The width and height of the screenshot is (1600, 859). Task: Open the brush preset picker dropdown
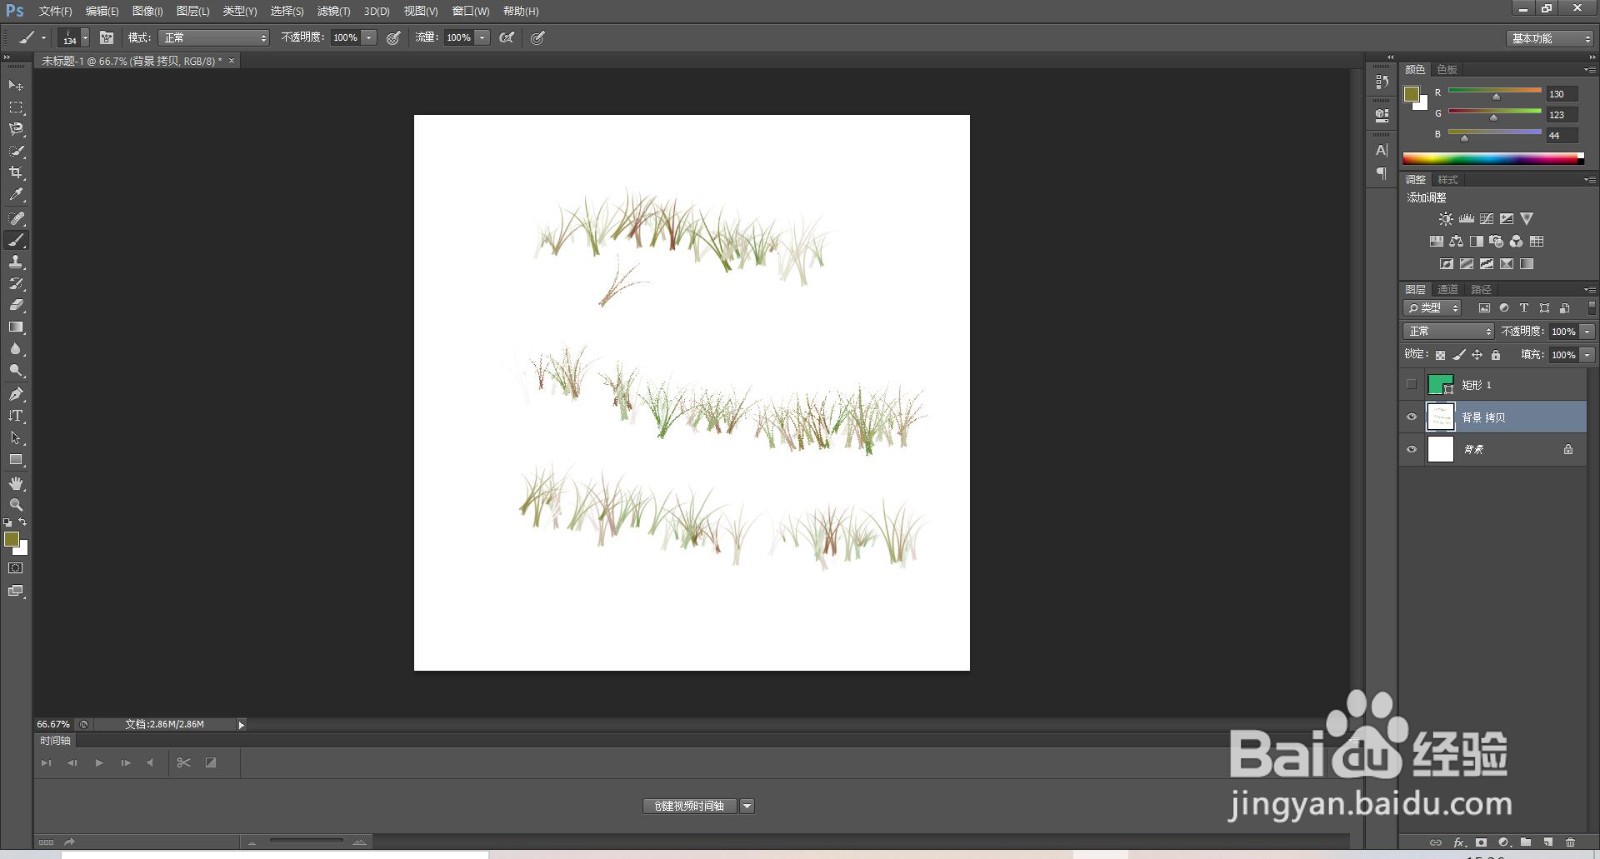pos(85,38)
